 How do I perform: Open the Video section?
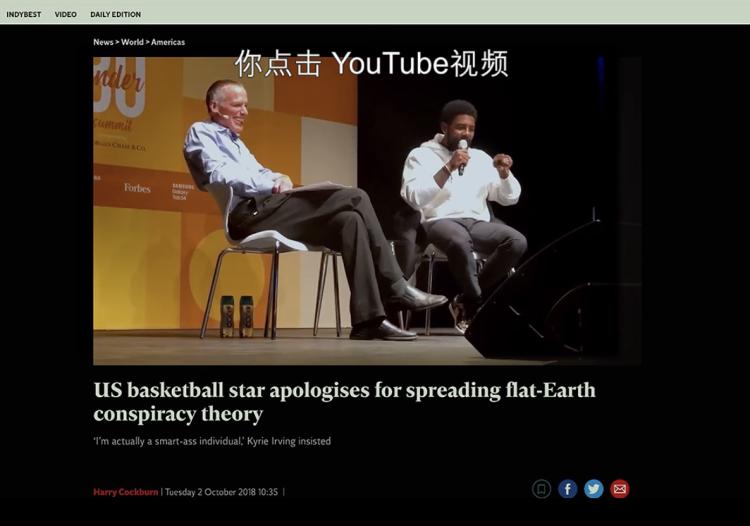(66, 14)
